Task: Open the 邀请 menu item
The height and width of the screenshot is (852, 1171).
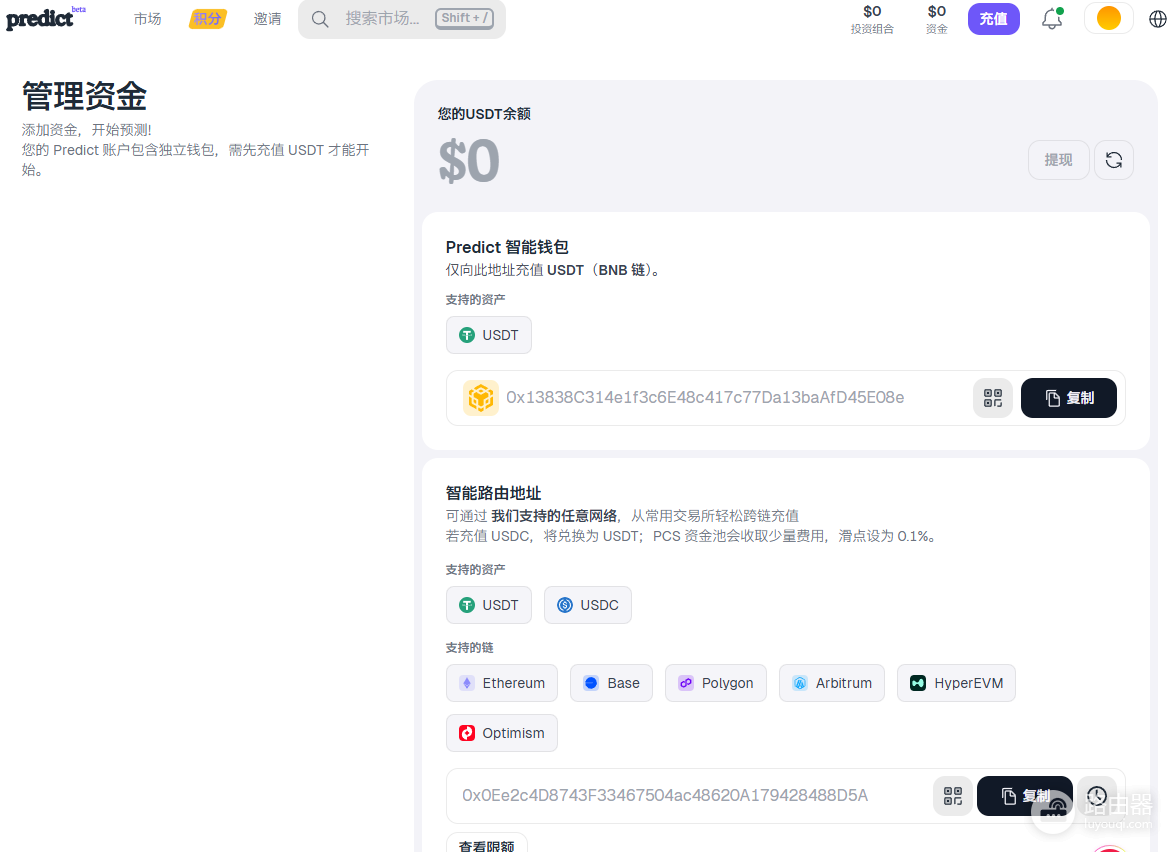Action: [x=267, y=19]
